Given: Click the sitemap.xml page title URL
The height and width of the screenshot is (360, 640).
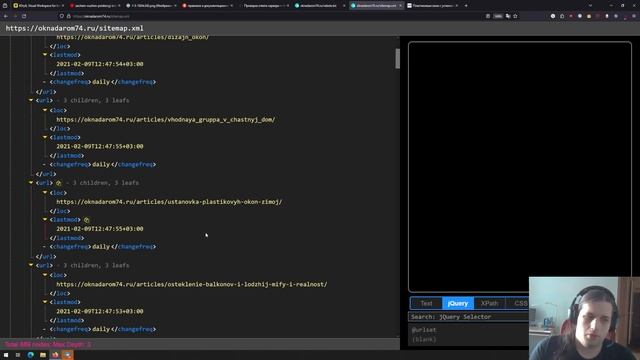Looking at the screenshot, I should 74,28.
